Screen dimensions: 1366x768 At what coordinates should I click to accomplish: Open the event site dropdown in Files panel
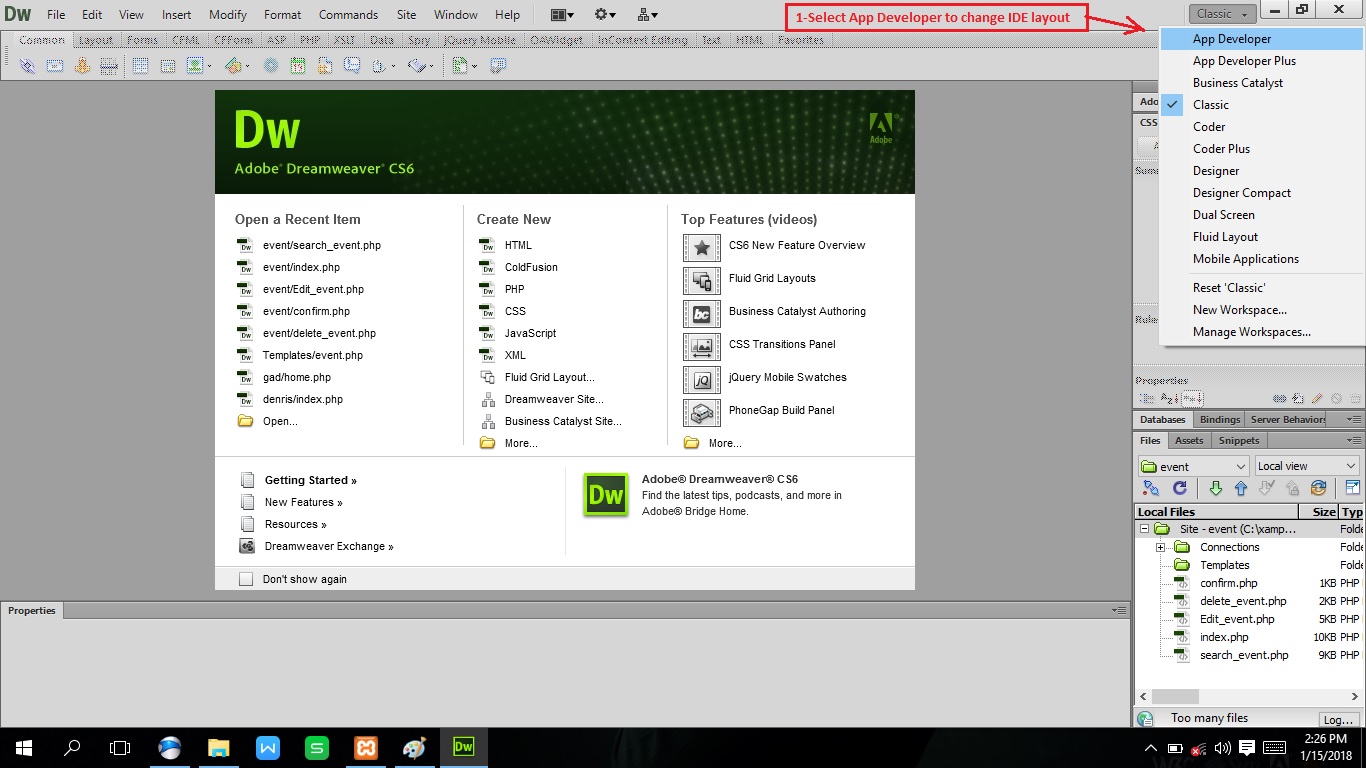1193,466
